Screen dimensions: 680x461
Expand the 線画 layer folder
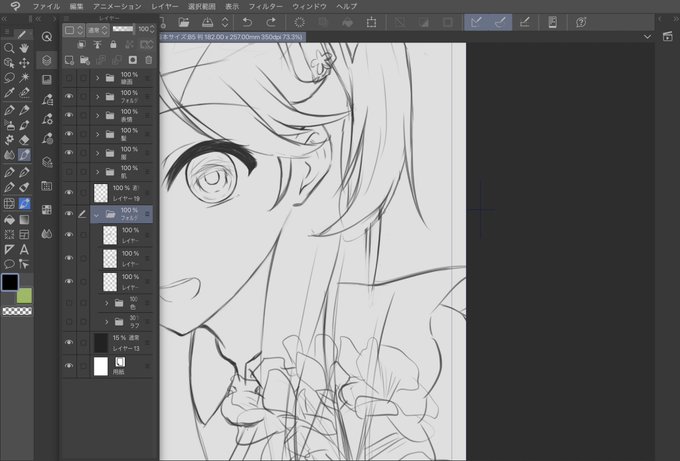[98, 78]
